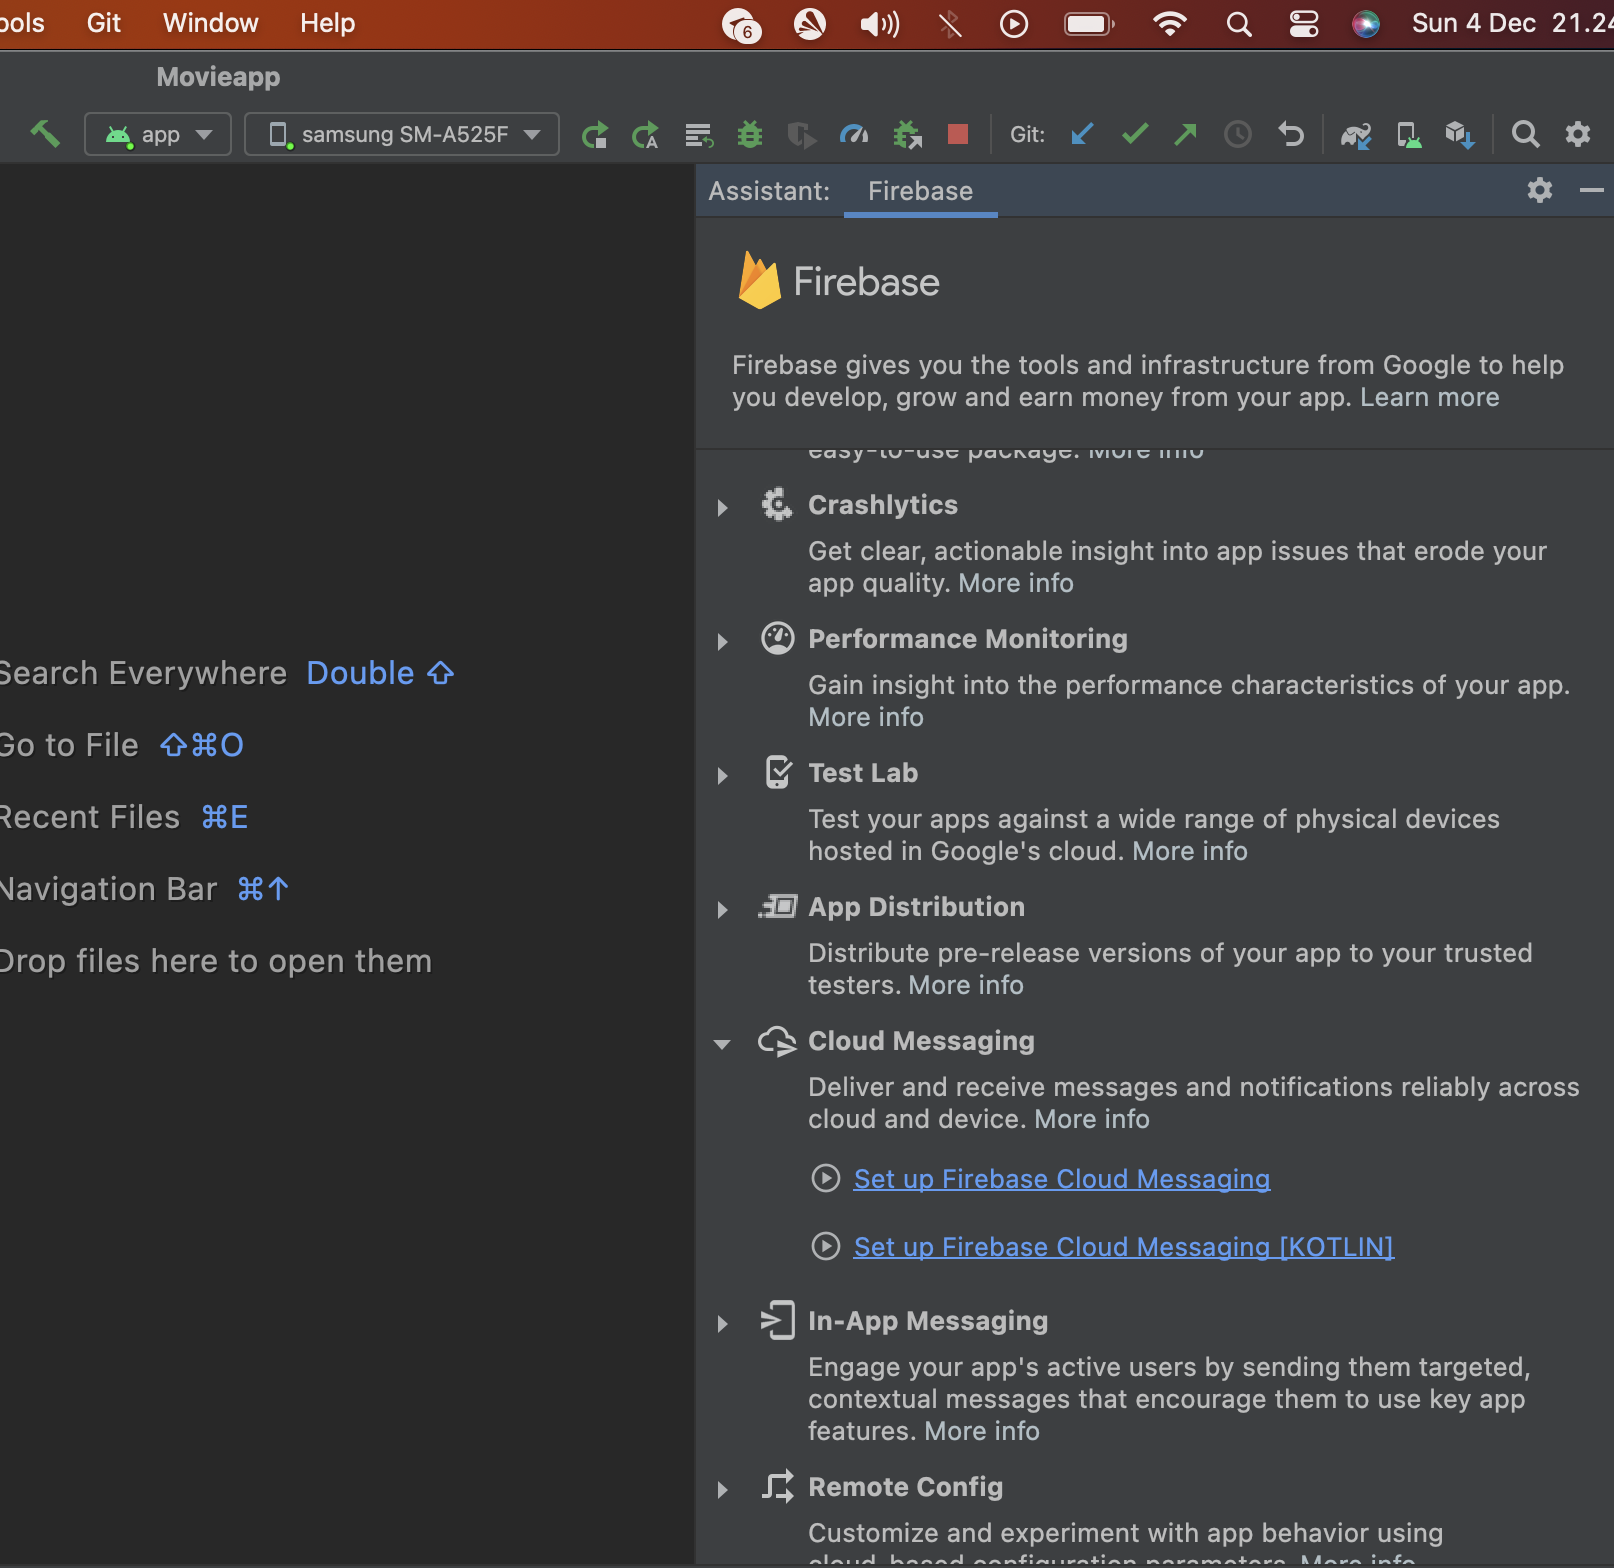Open IDE settings gear in main toolbar
This screenshot has height=1568, width=1614.
[x=1578, y=134]
